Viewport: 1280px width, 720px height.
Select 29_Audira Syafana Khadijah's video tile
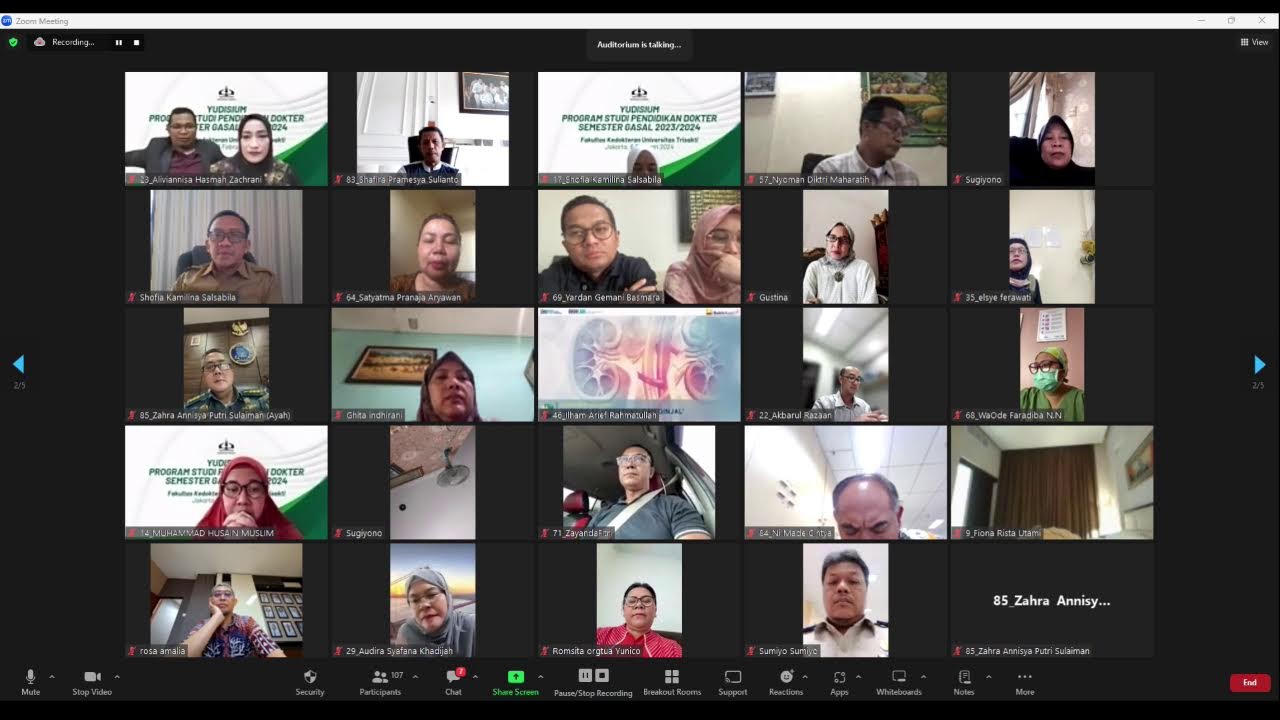coord(433,601)
